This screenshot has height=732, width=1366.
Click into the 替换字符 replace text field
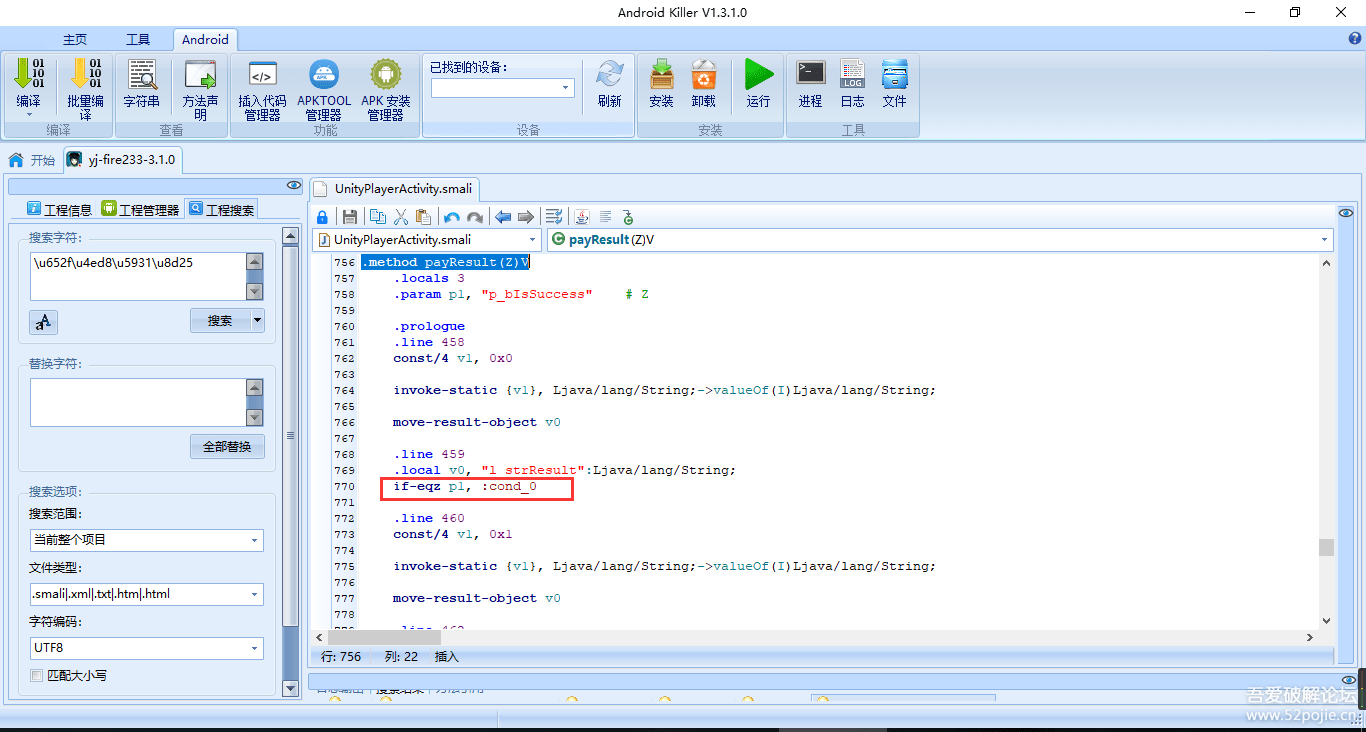pos(138,402)
